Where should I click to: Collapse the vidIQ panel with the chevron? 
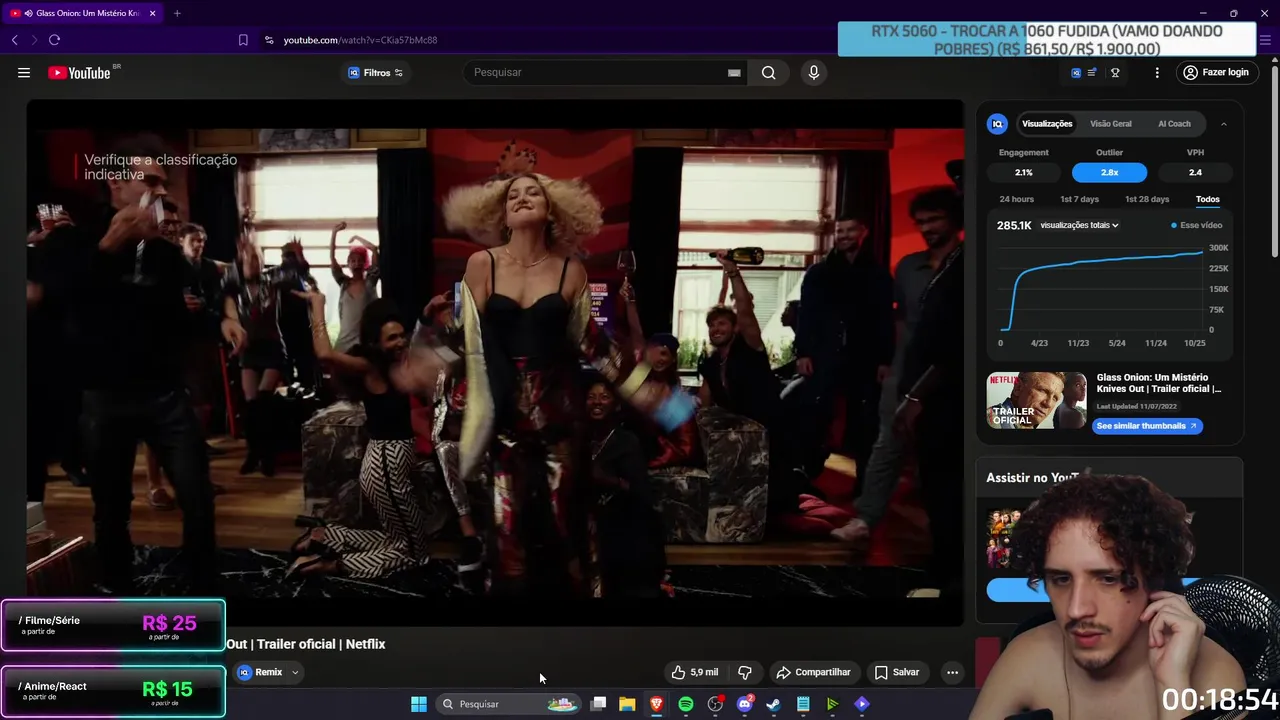(1224, 124)
